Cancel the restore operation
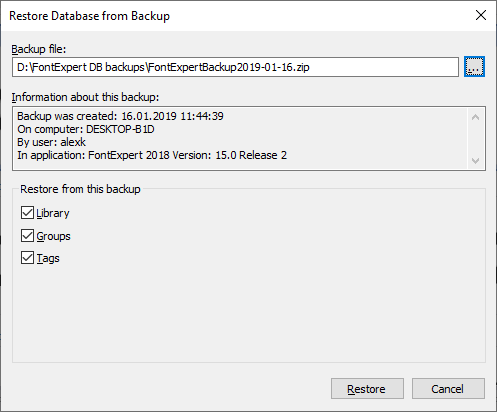497x412 pixels. tap(448, 389)
